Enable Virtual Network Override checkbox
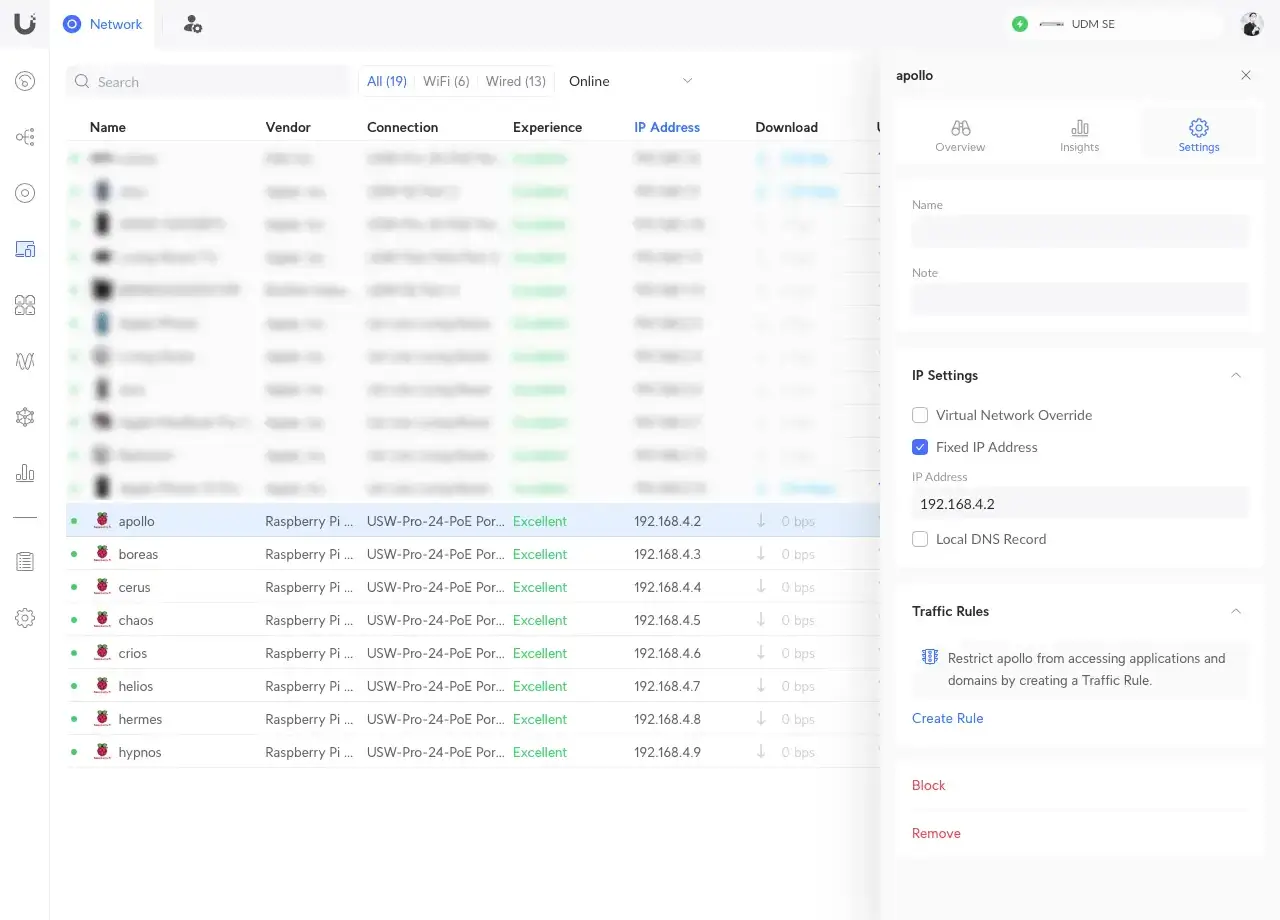Screen dimensions: 1280x920 click(x=920, y=415)
